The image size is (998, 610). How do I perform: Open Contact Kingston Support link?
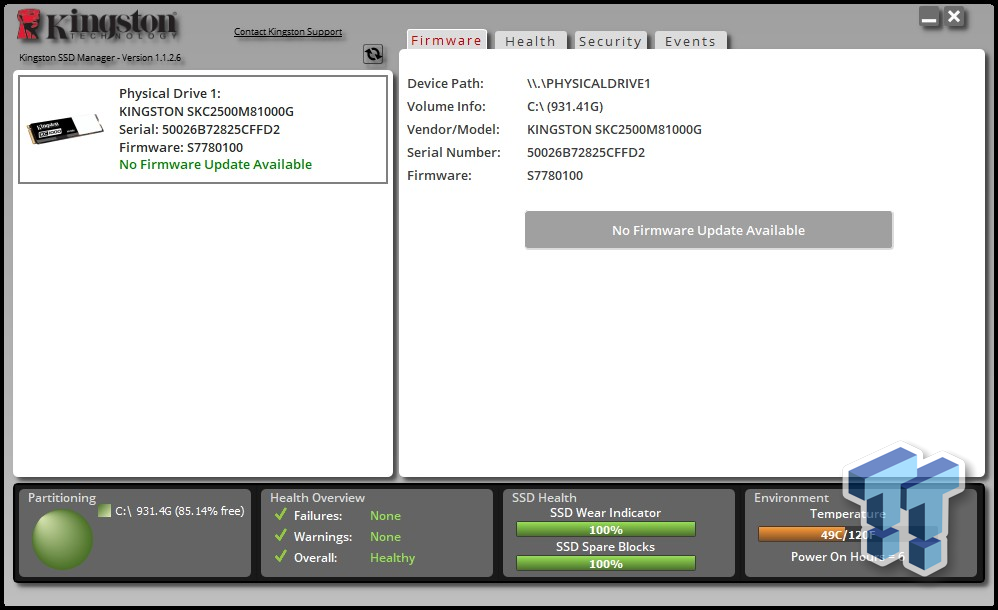coord(288,31)
